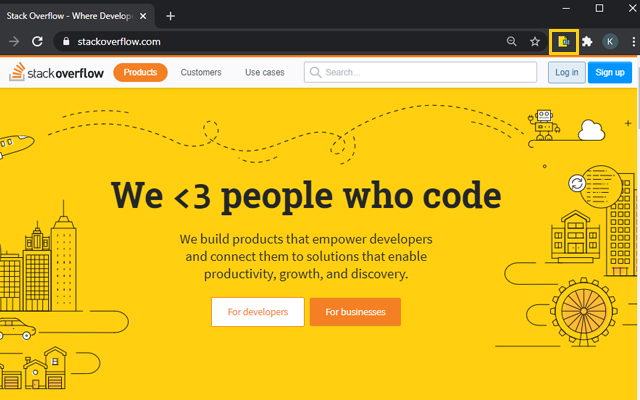This screenshot has height=400, width=640.
Task: Close the Stack Overflow tab
Action: tap(148, 15)
